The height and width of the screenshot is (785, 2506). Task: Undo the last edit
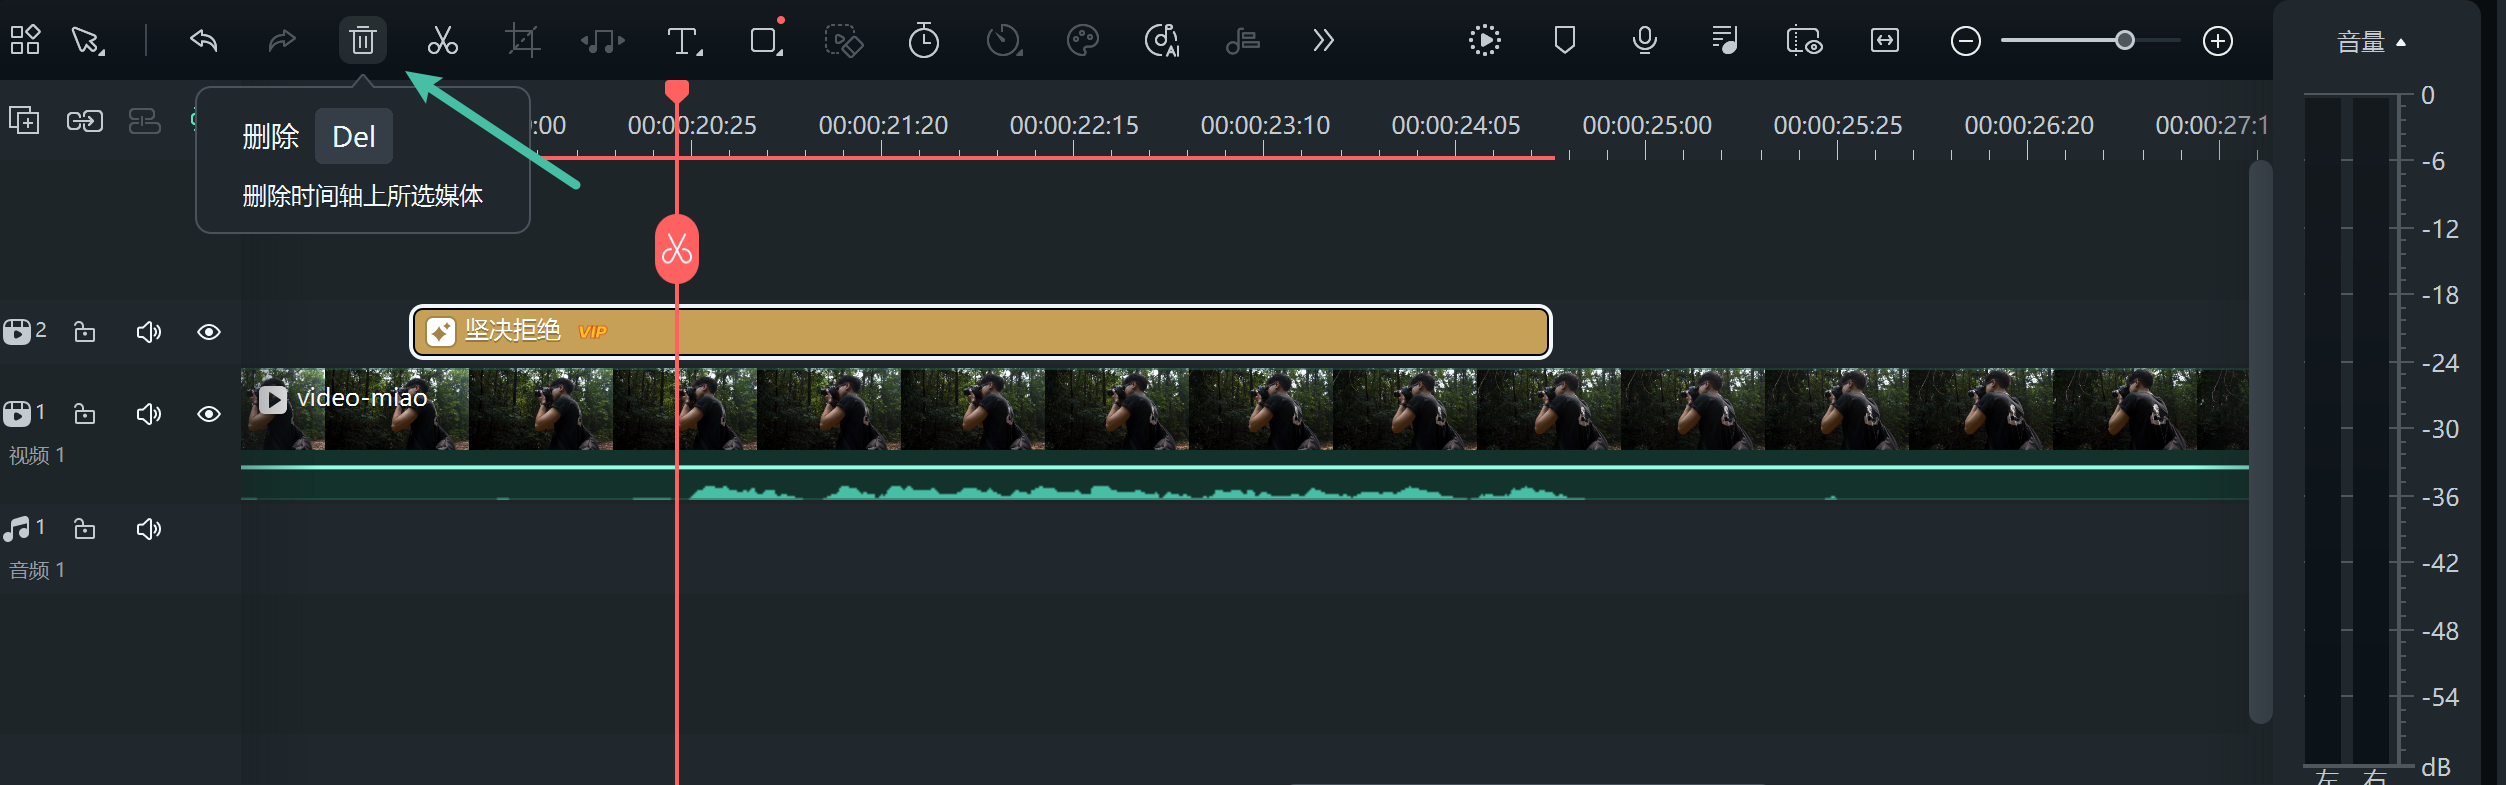pyautogui.click(x=203, y=40)
